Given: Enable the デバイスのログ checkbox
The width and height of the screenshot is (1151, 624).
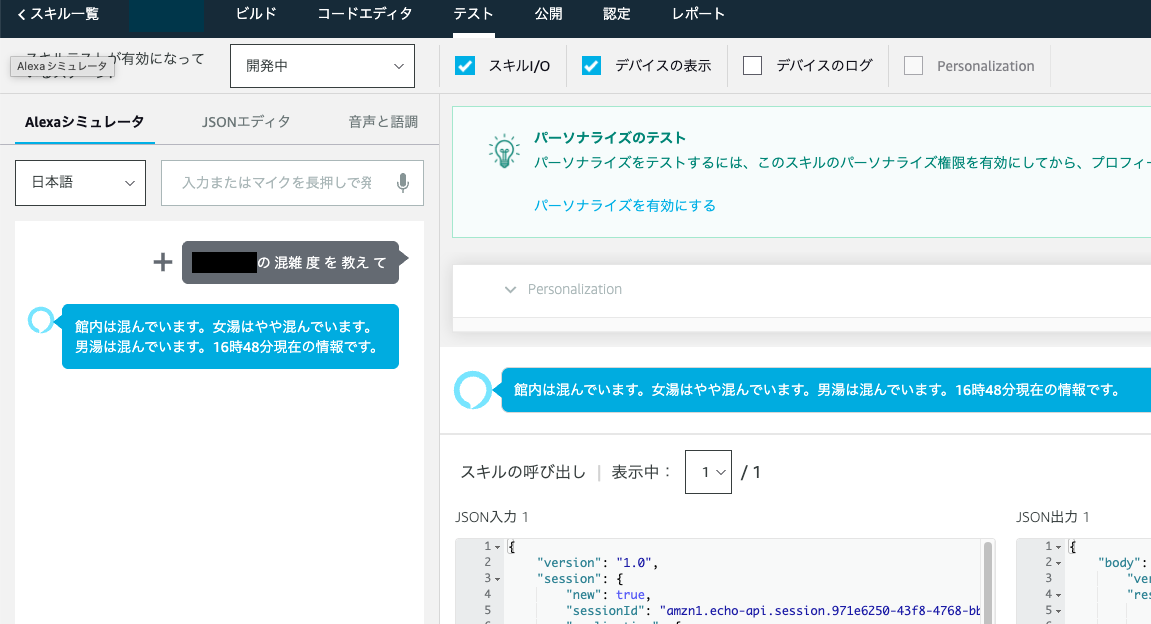Looking at the screenshot, I should 752,66.
